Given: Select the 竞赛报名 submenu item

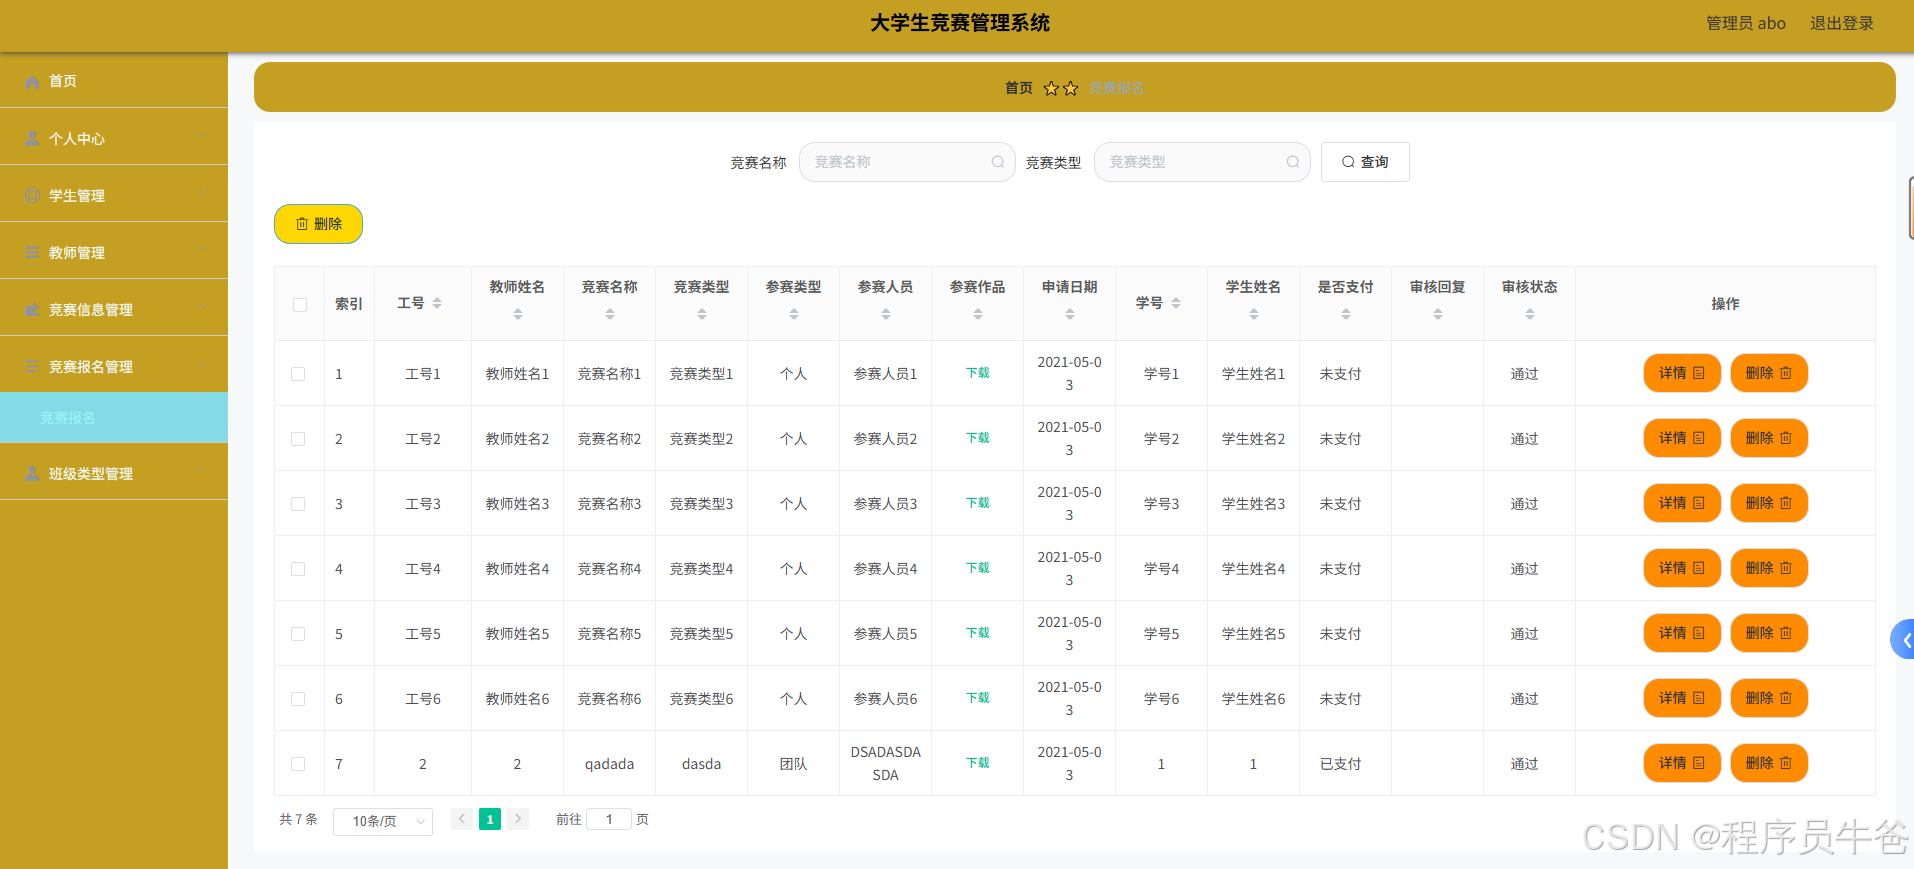Looking at the screenshot, I should tap(114, 418).
